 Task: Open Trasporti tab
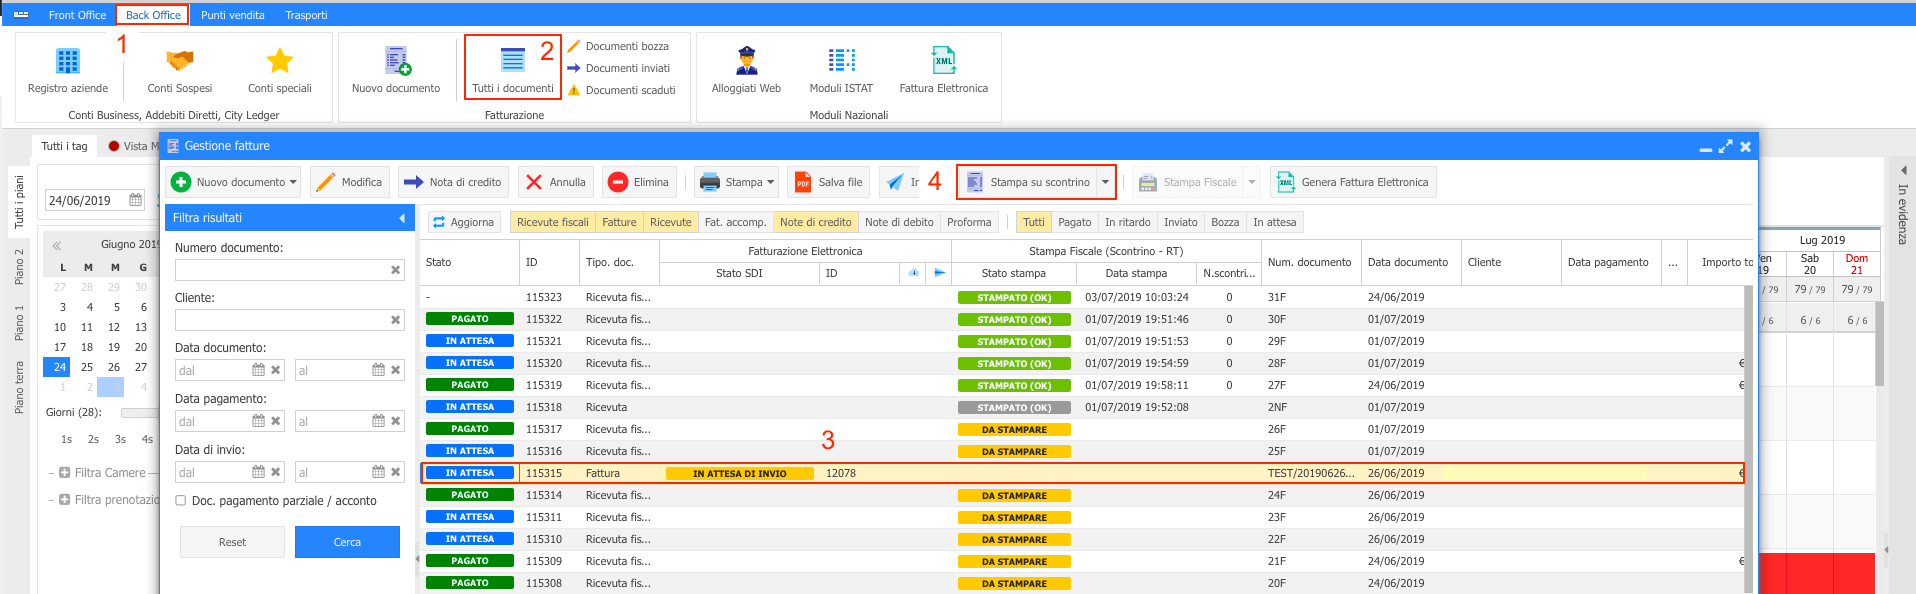coord(306,15)
